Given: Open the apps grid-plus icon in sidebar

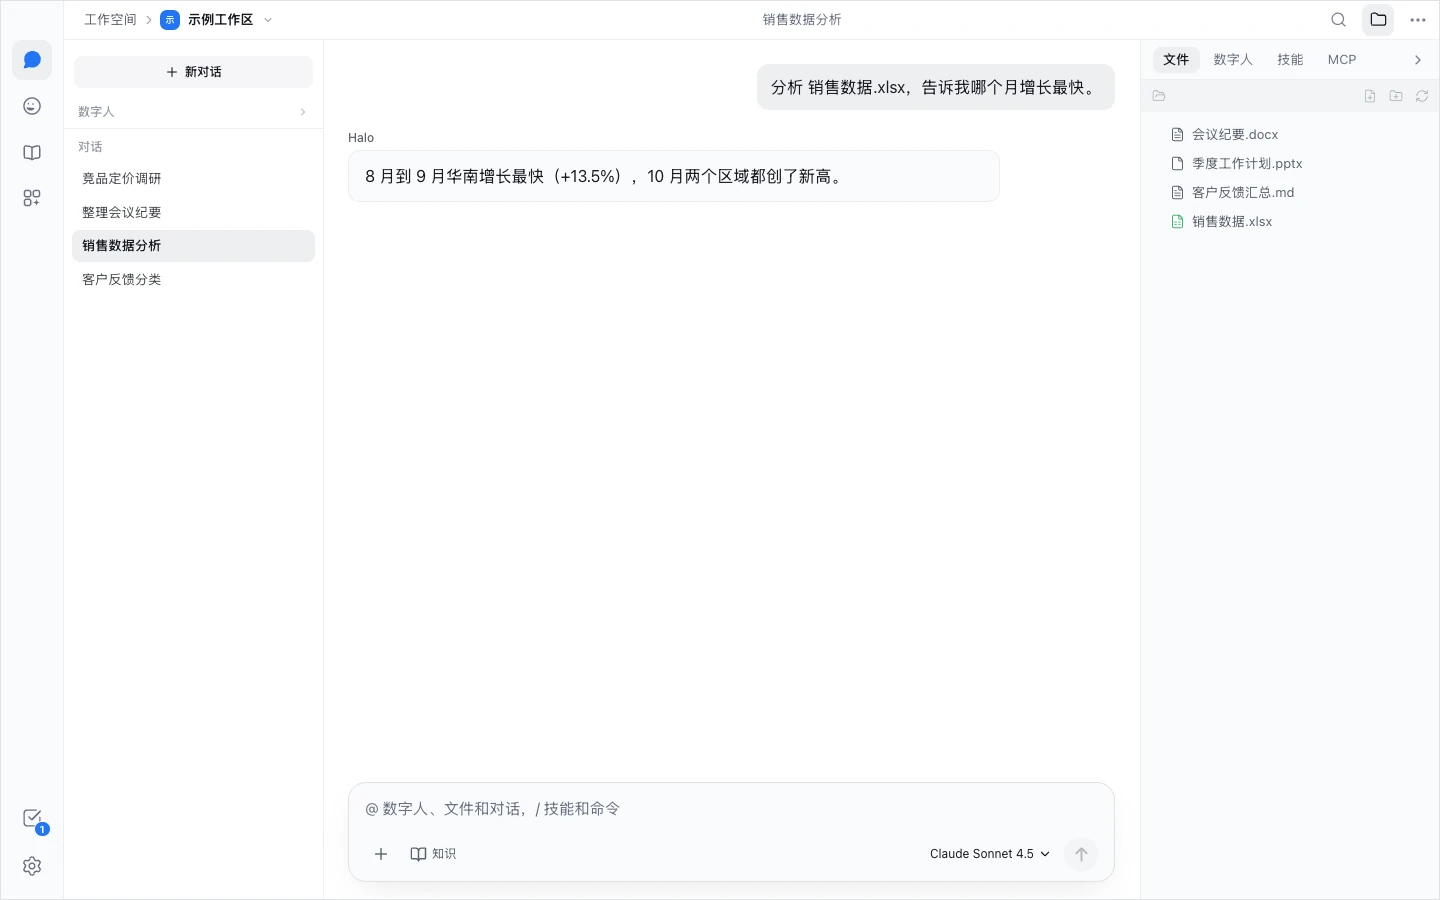Looking at the screenshot, I should click(32, 198).
